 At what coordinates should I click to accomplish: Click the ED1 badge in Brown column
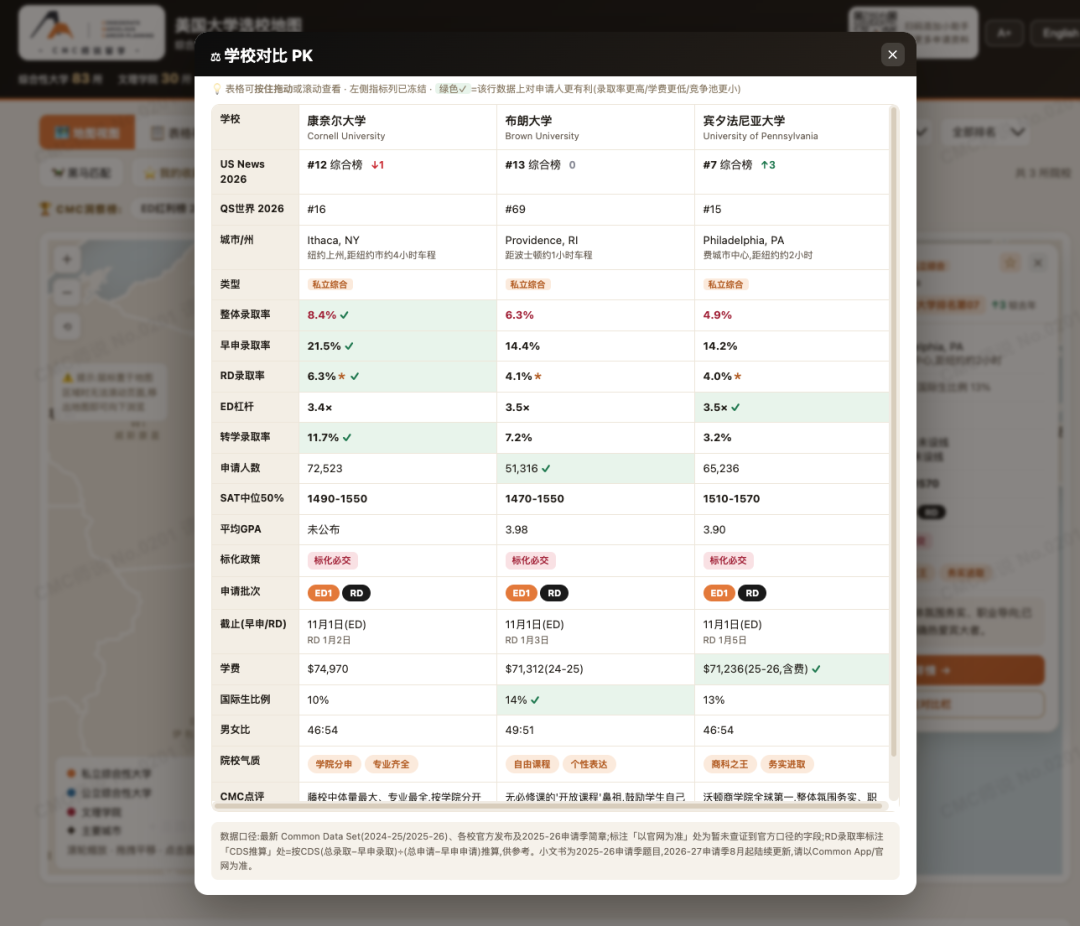[x=521, y=593]
